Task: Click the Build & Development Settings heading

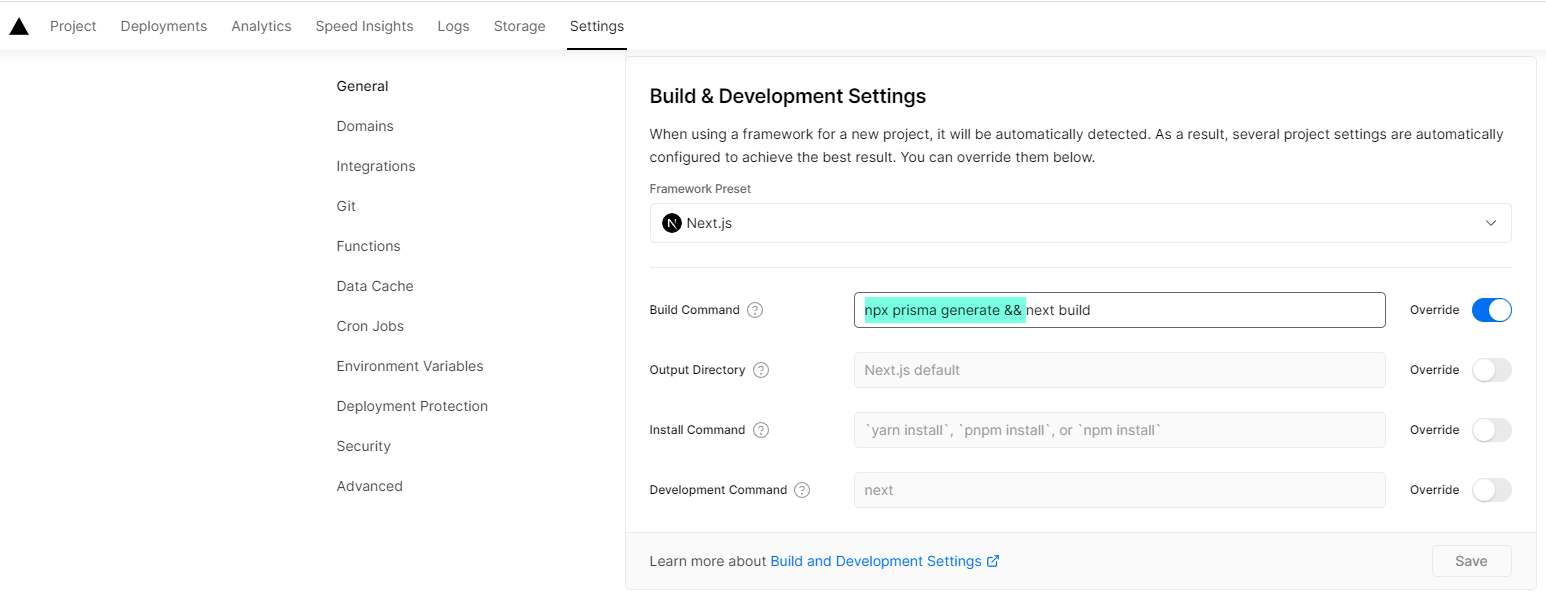Action: point(788,96)
